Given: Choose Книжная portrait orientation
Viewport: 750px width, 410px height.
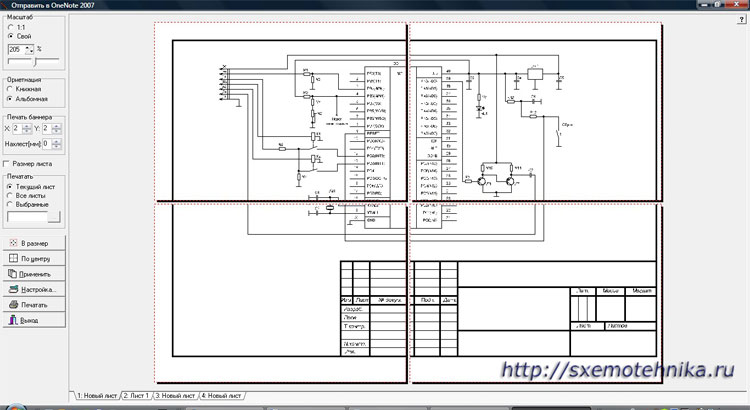Looking at the screenshot, I should 11,89.
